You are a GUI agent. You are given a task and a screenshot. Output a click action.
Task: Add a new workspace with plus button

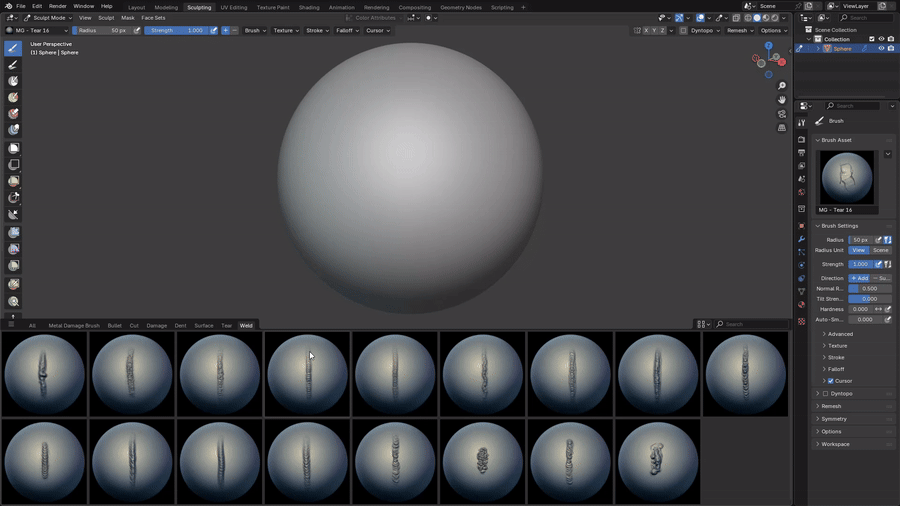tap(523, 7)
